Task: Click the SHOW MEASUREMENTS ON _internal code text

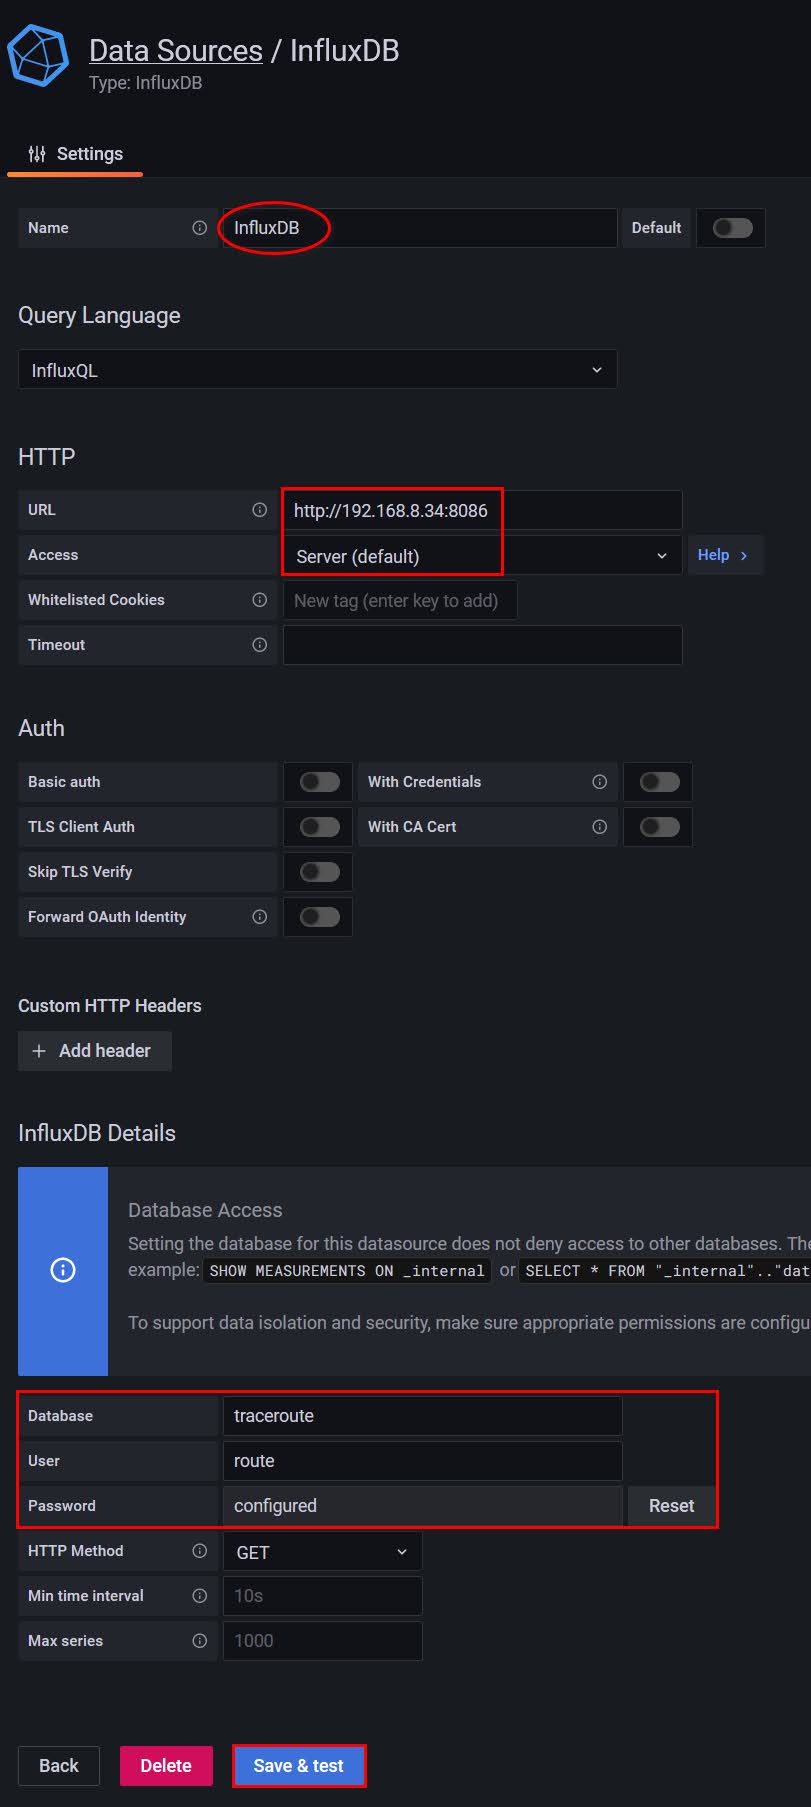Action: (x=347, y=1271)
